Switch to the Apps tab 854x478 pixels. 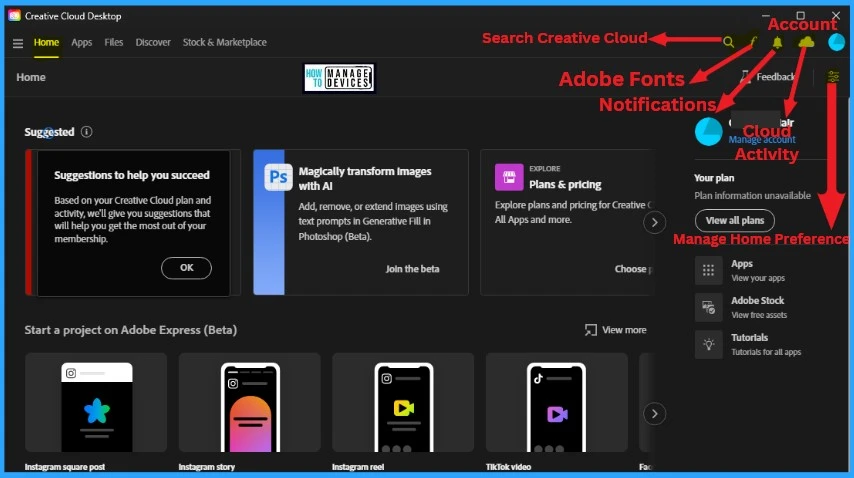[82, 42]
